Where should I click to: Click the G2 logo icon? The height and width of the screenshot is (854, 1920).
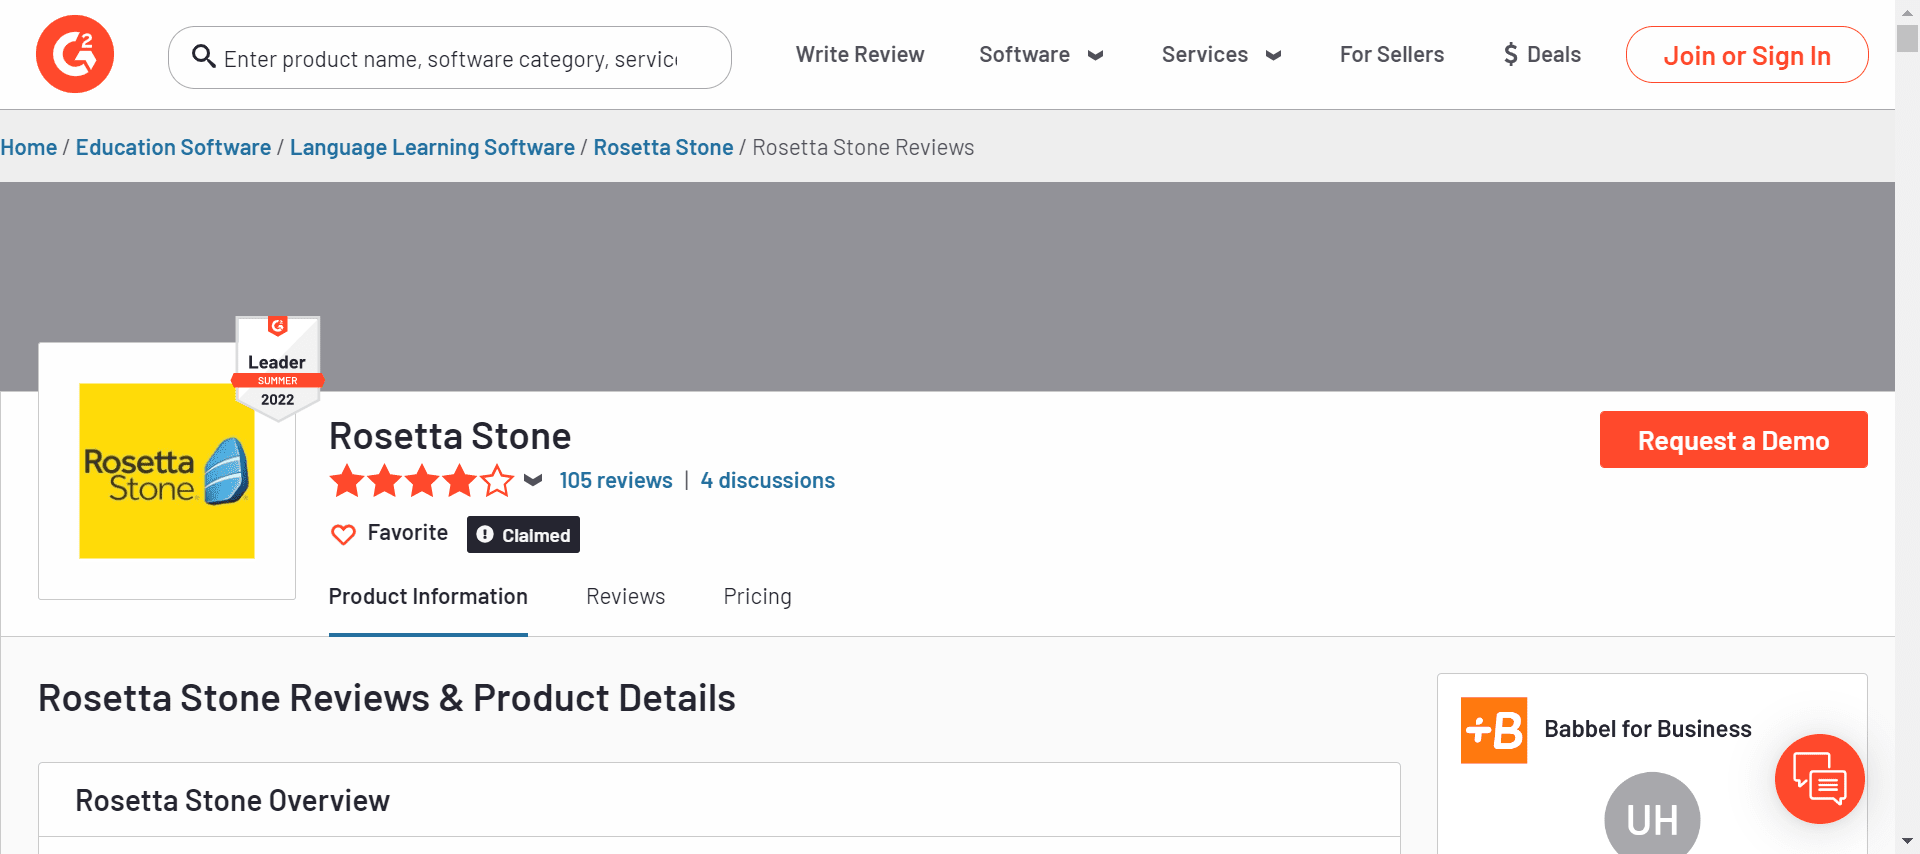click(x=75, y=54)
